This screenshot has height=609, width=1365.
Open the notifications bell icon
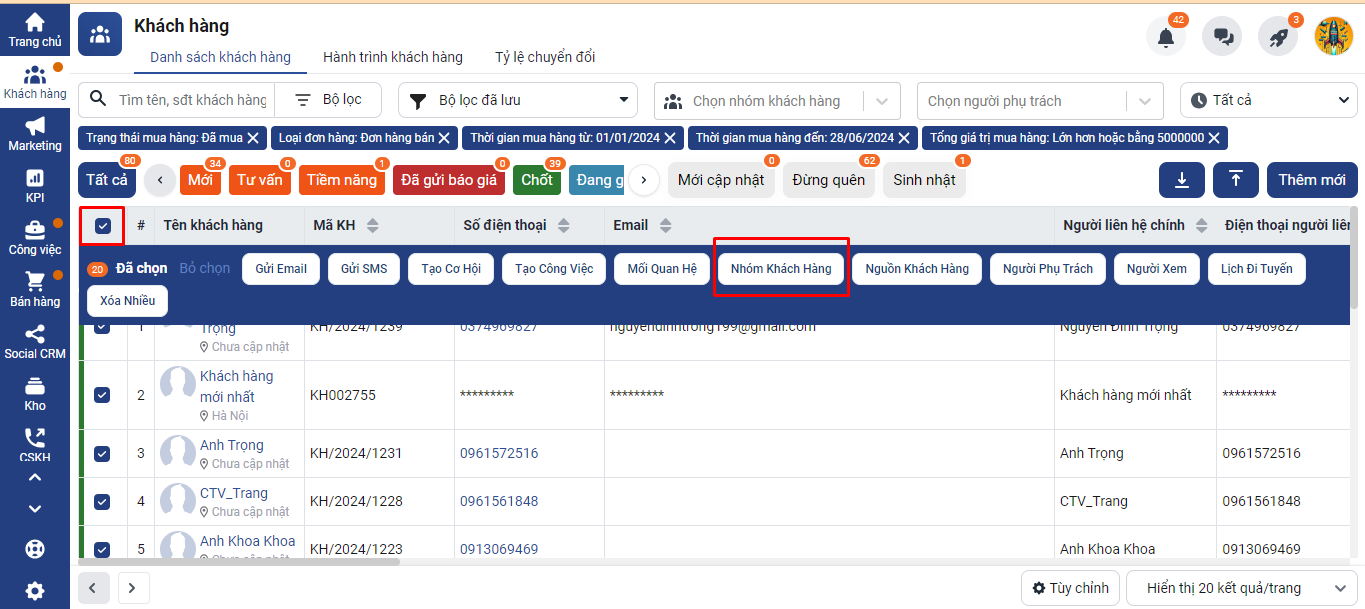1165,37
